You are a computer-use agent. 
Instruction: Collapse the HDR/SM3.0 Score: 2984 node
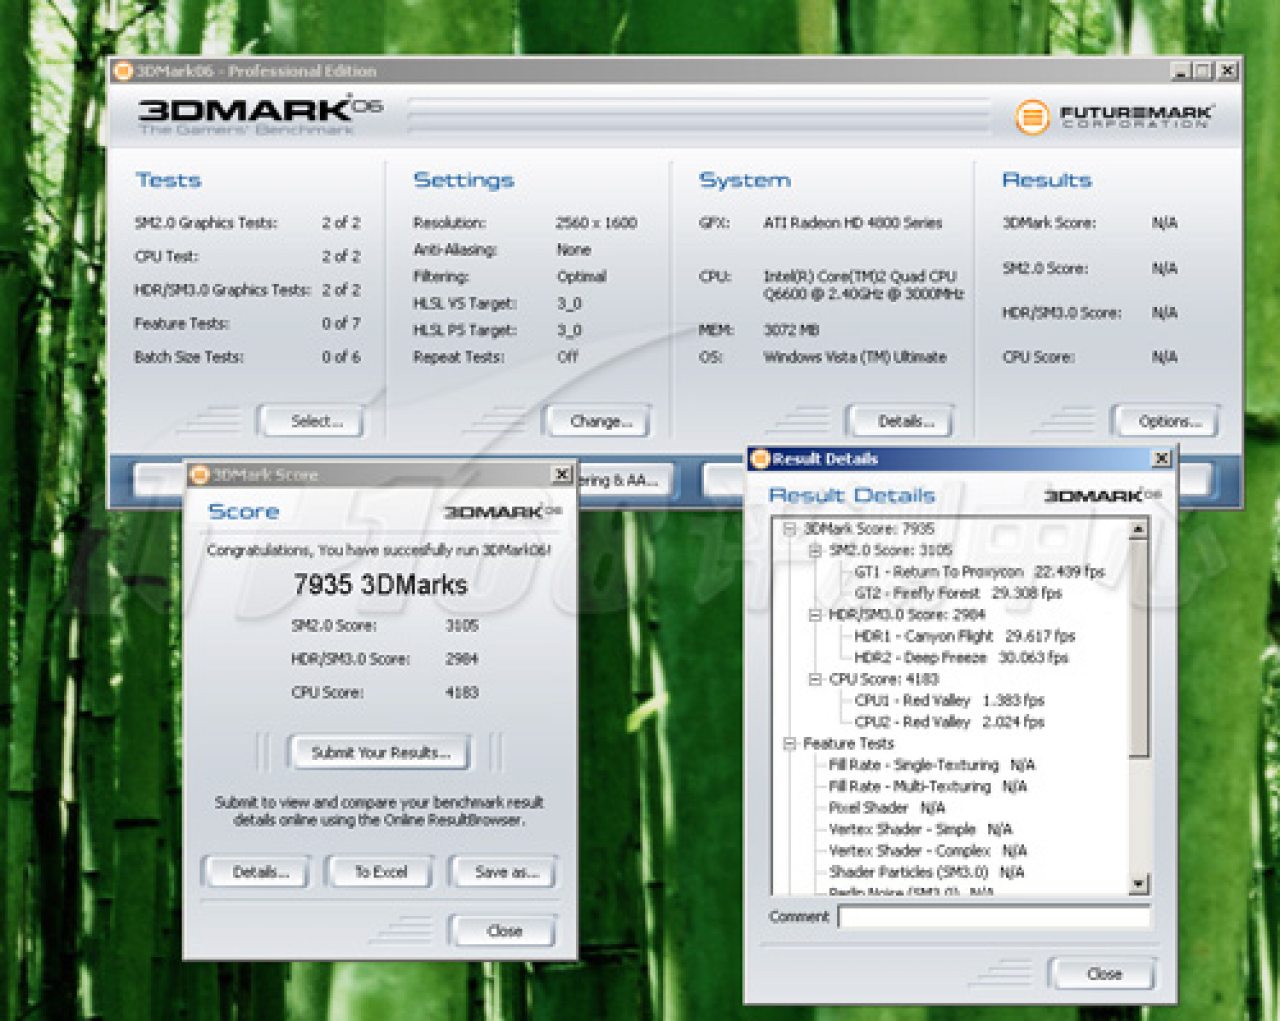click(814, 614)
